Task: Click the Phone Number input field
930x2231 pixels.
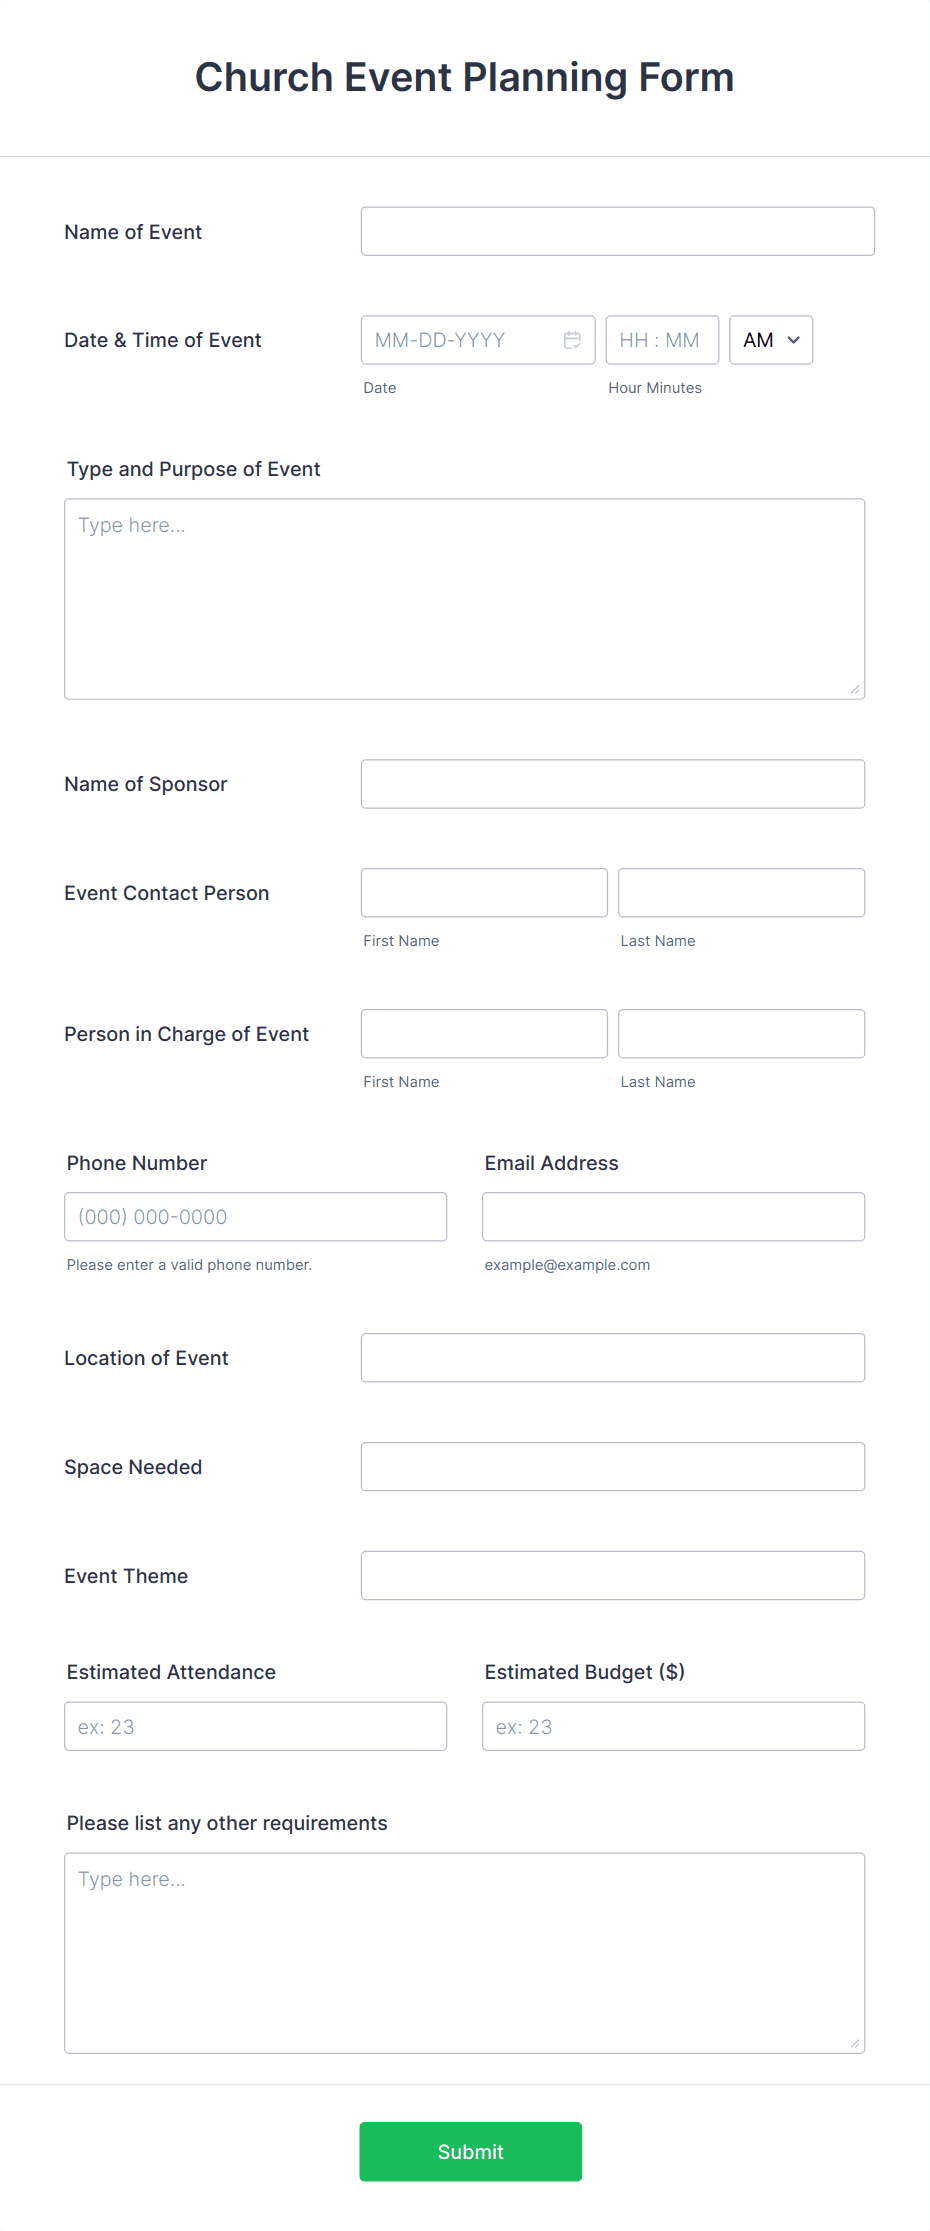Action: [x=255, y=1216]
